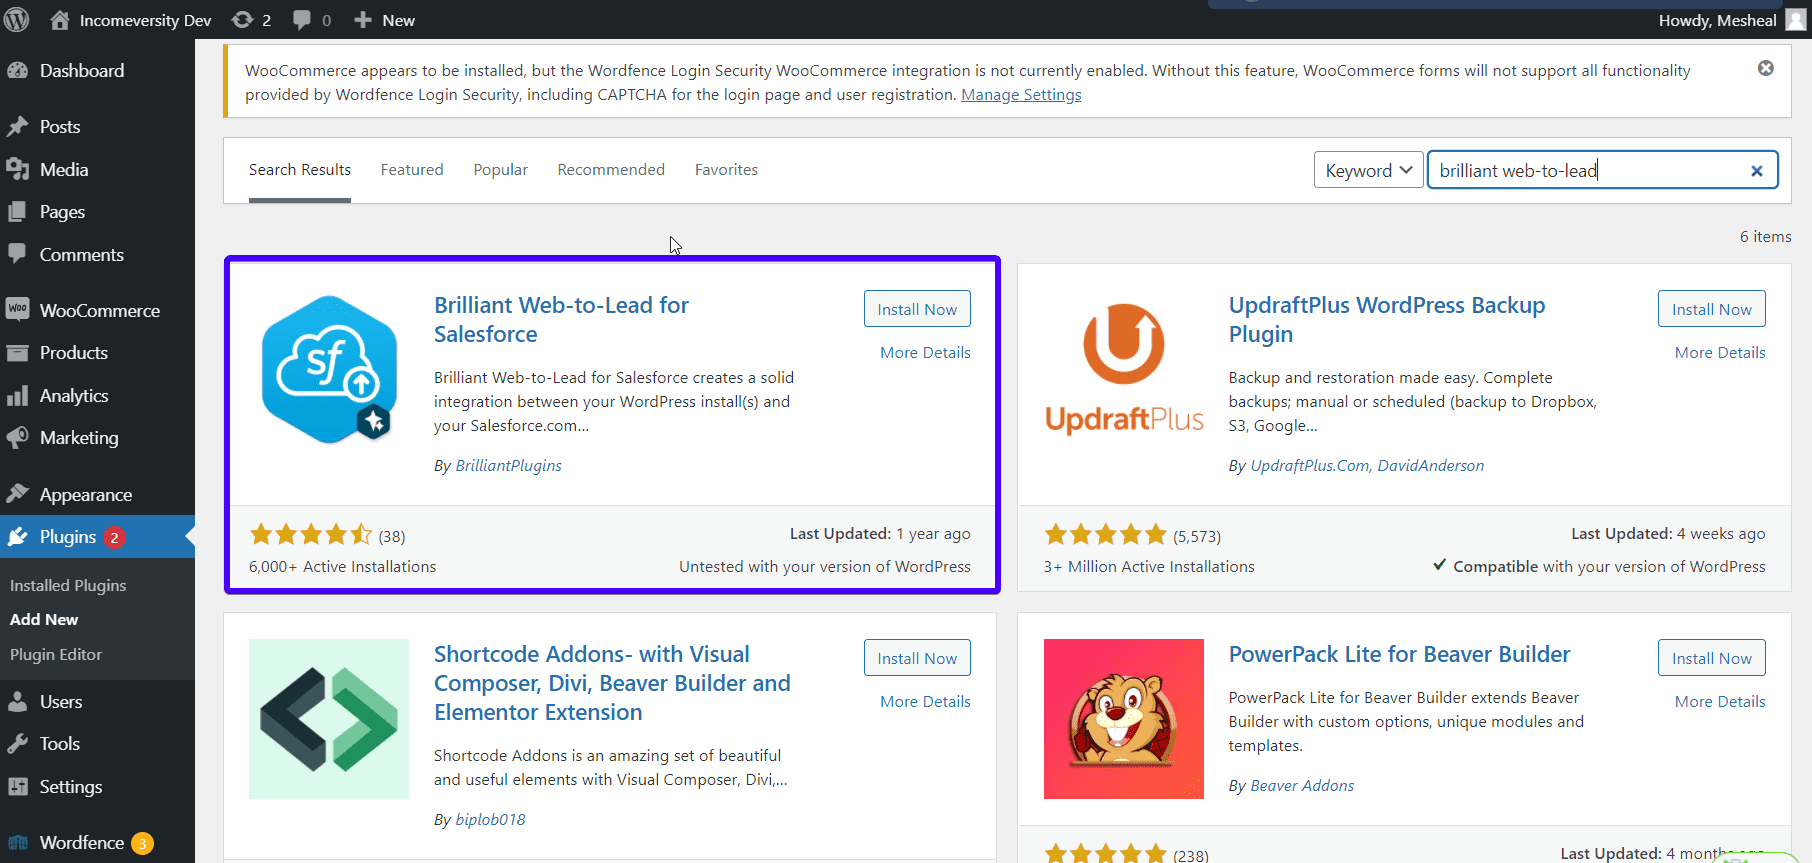
Task: Open UpdraftPlus.Com, DavidAnderson author link
Action: coord(1367,465)
